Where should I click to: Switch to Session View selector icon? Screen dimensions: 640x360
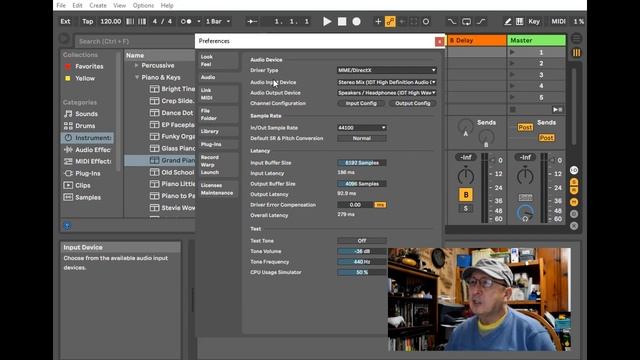tap(576, 53)
